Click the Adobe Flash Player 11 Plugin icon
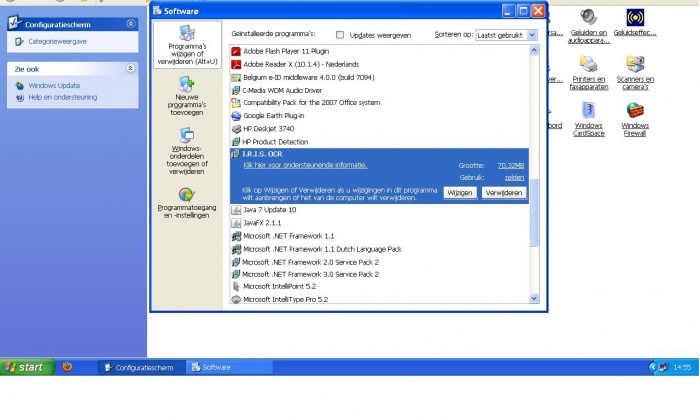700x420 pixels. 236,51
